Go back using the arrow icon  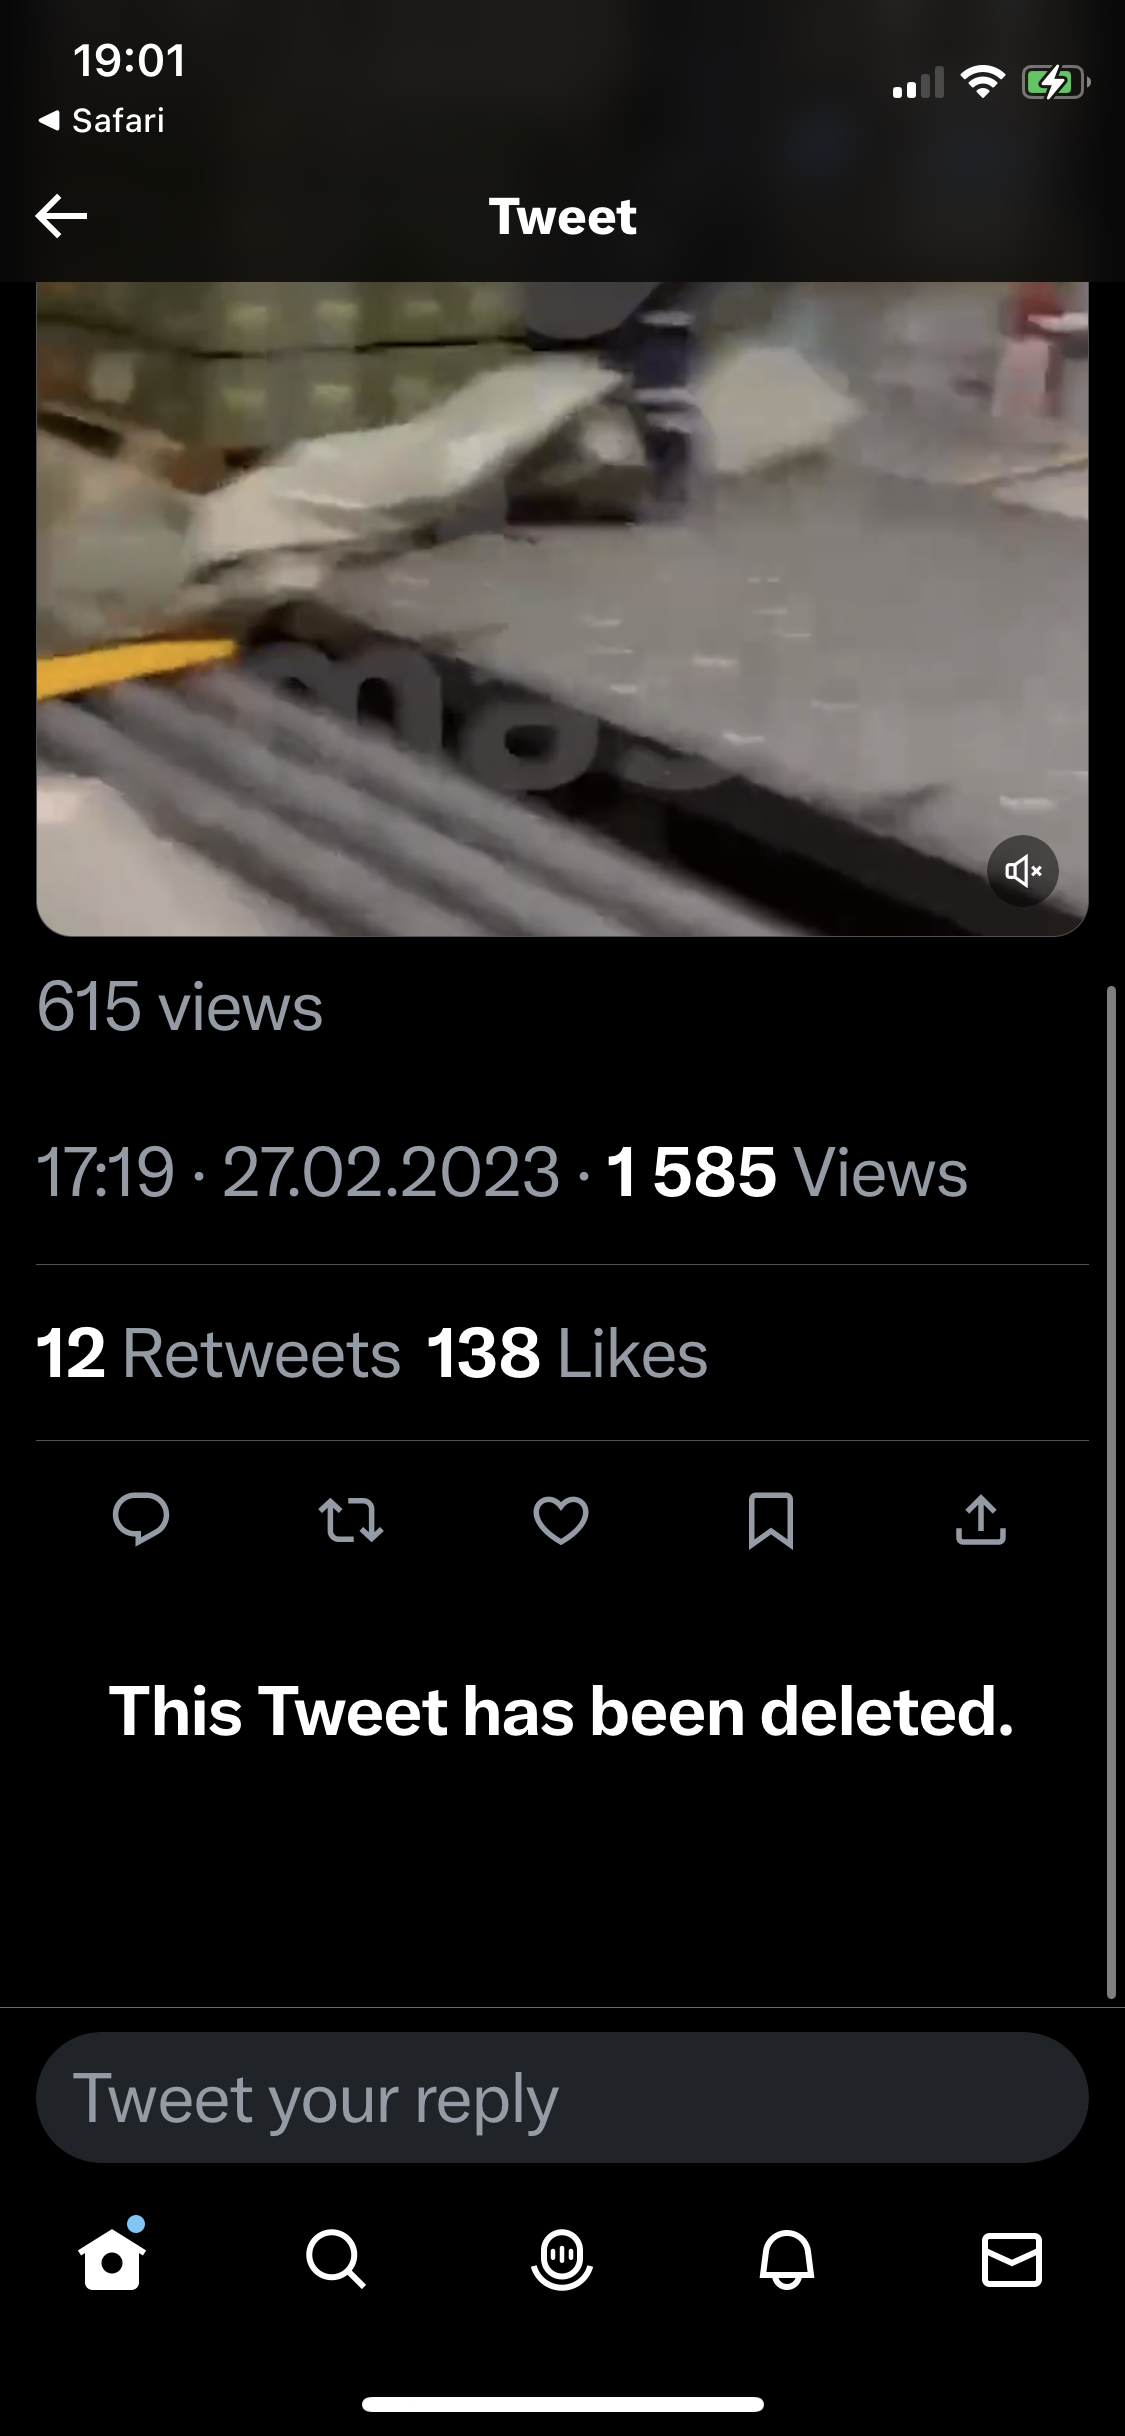point(61,216)
